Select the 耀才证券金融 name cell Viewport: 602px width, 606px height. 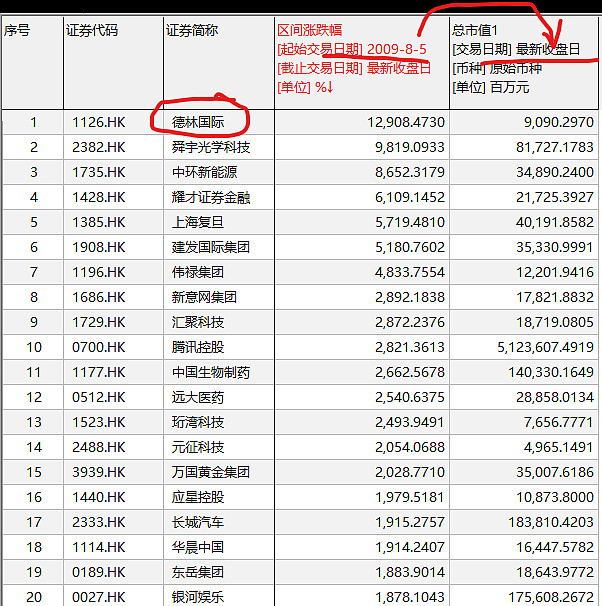(211, 197)
